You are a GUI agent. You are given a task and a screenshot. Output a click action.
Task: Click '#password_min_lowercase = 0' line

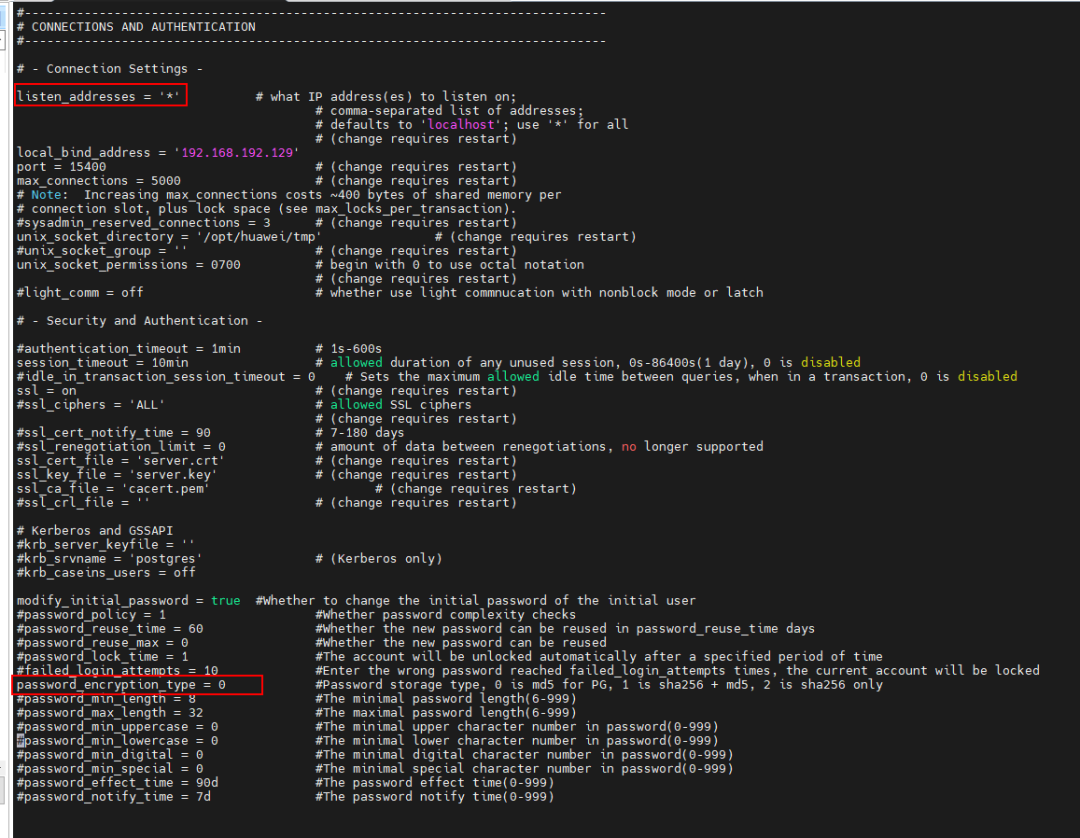click(x=117, y=741)
